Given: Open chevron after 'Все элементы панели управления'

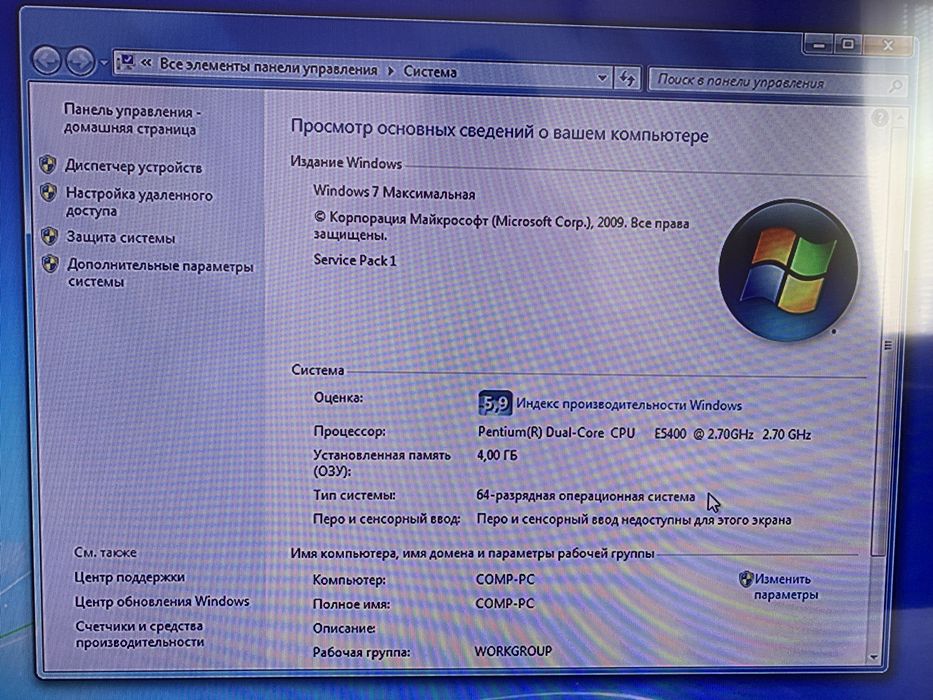Looking at the screenshot, I should tap(391, 71).
